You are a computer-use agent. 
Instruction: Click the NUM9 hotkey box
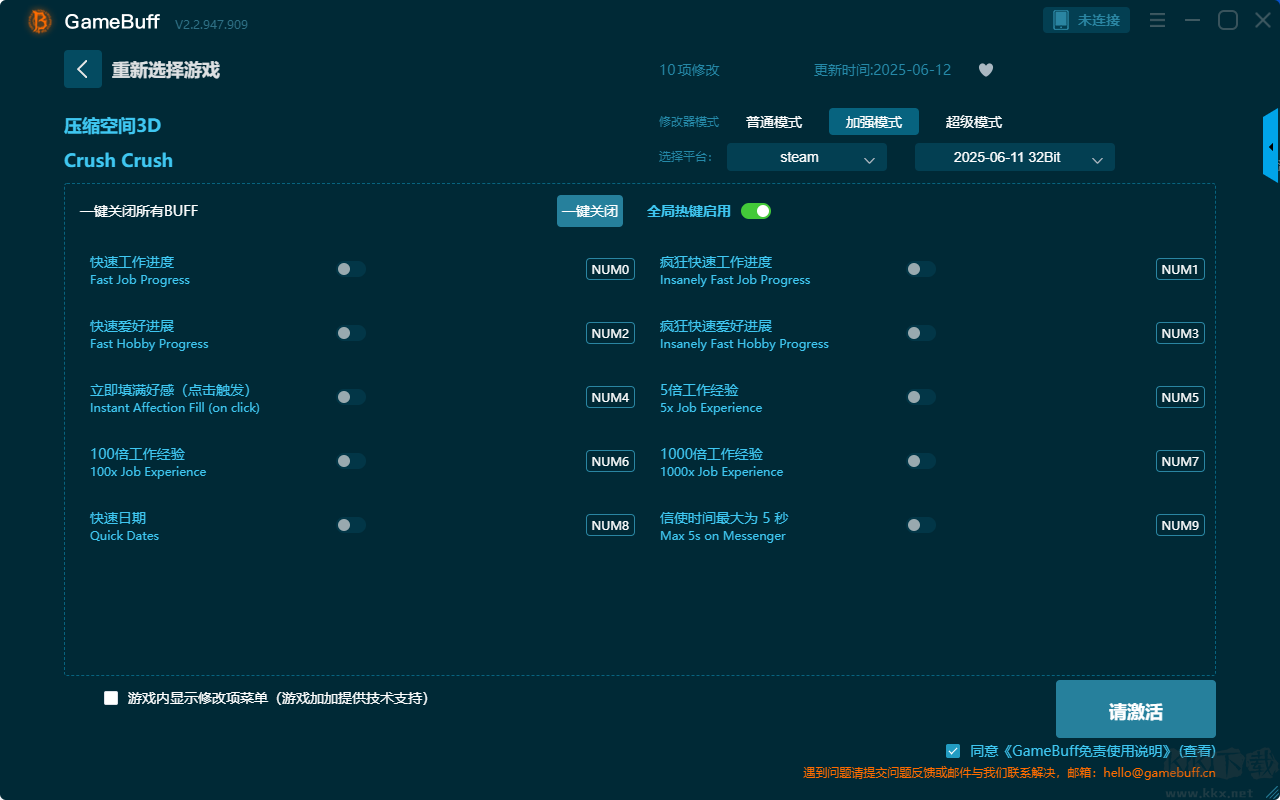[1180, 525]
